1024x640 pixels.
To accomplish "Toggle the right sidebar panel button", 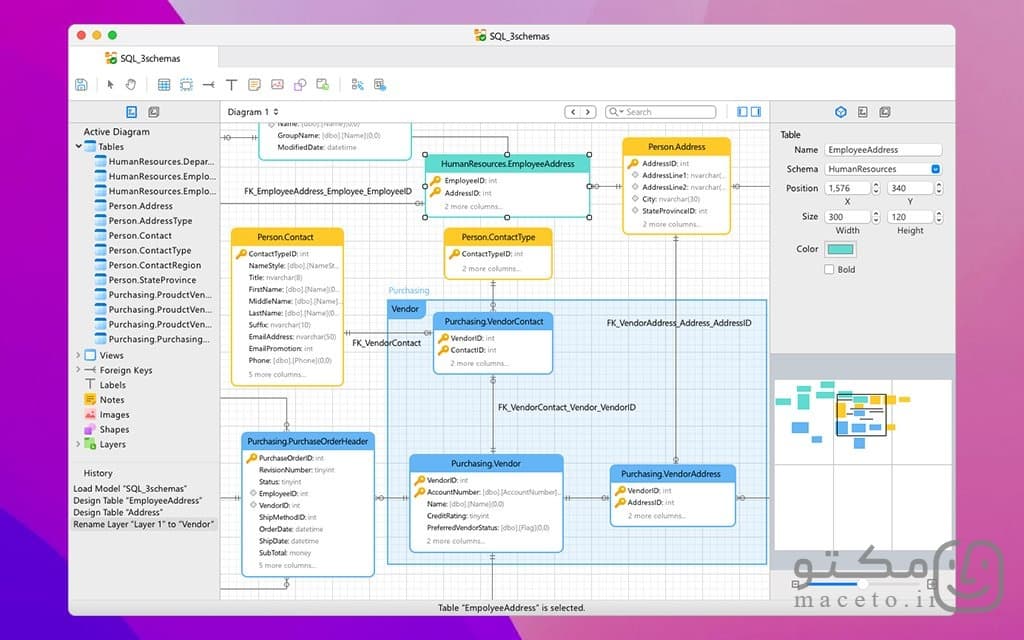I will [756, 112].
